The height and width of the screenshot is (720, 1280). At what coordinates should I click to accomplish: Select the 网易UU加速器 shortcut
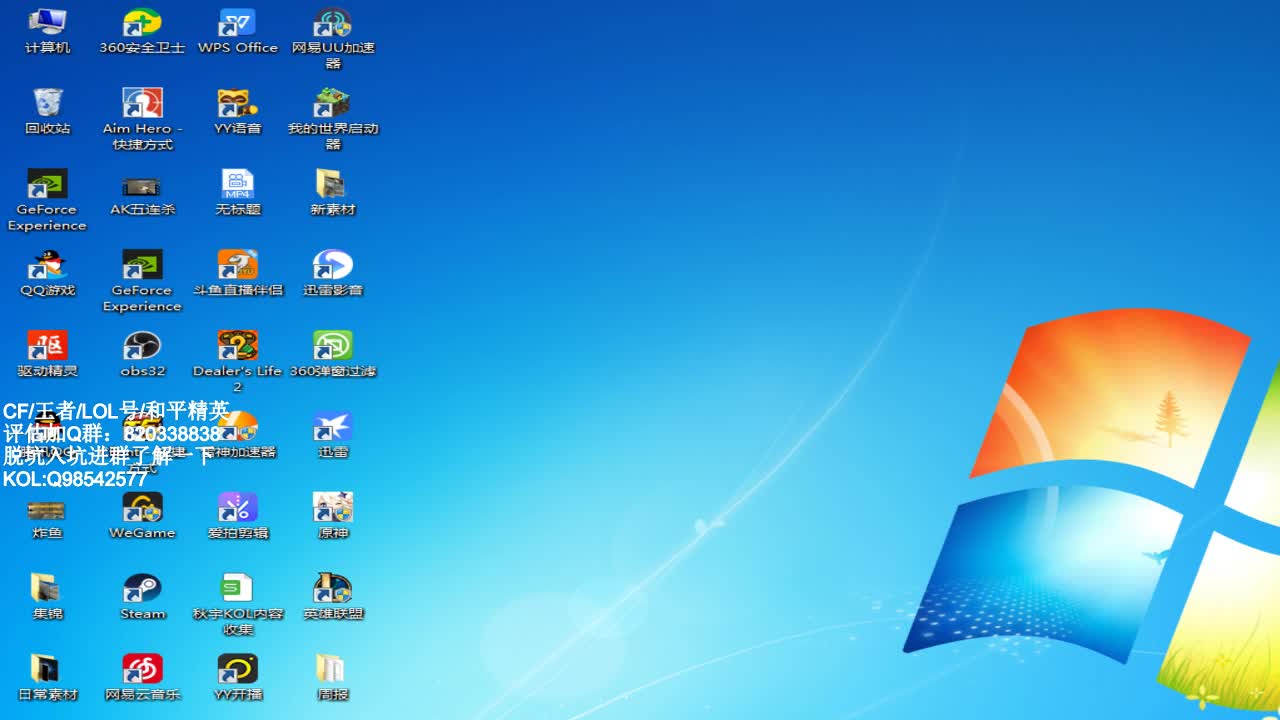click(333, 39)
